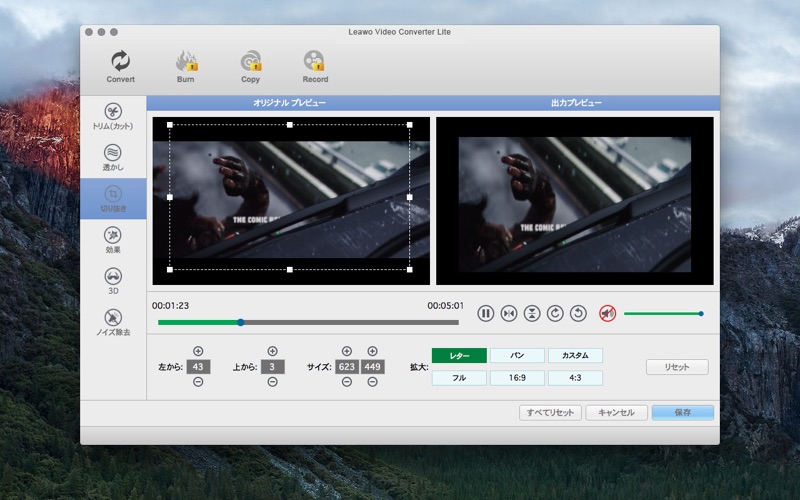Click the top-center crop handle

click(290, 124)
